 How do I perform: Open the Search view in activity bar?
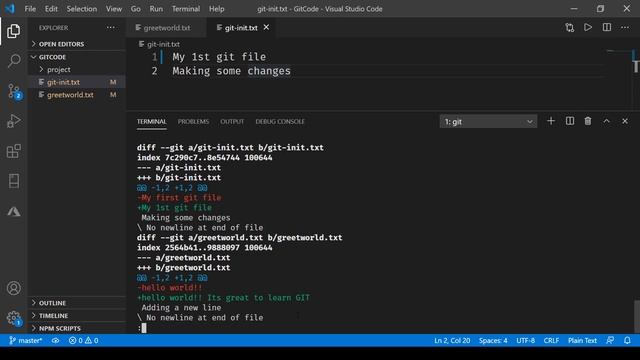coord(14,61)
